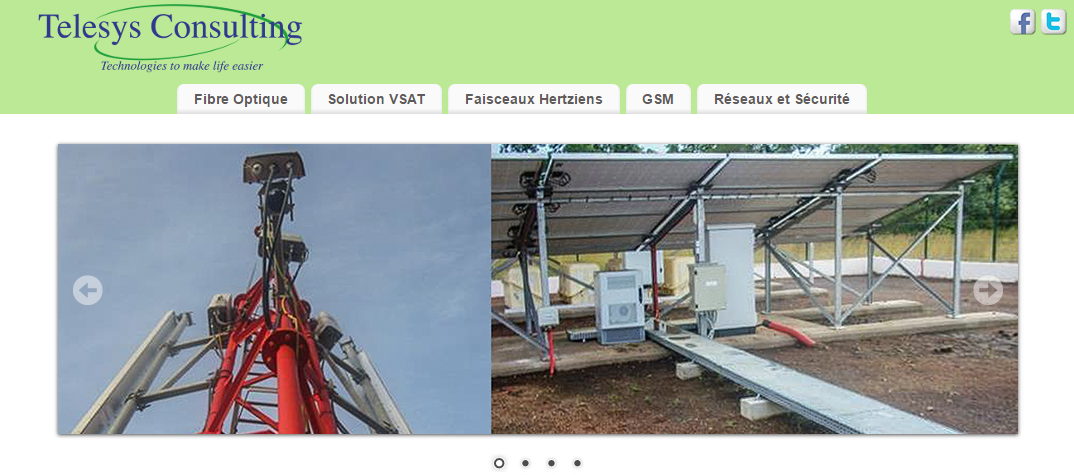Open the Twitter profile icon

tap(1053, 22)
